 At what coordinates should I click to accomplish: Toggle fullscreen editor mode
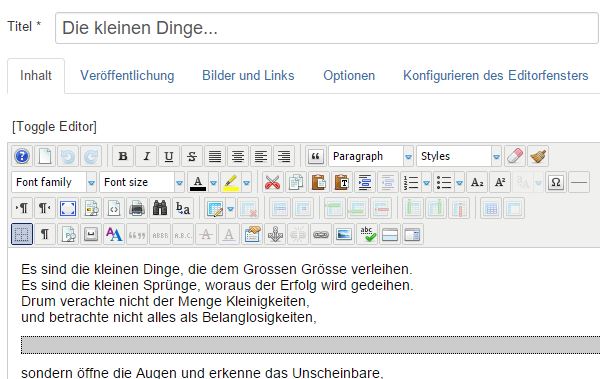68,208
